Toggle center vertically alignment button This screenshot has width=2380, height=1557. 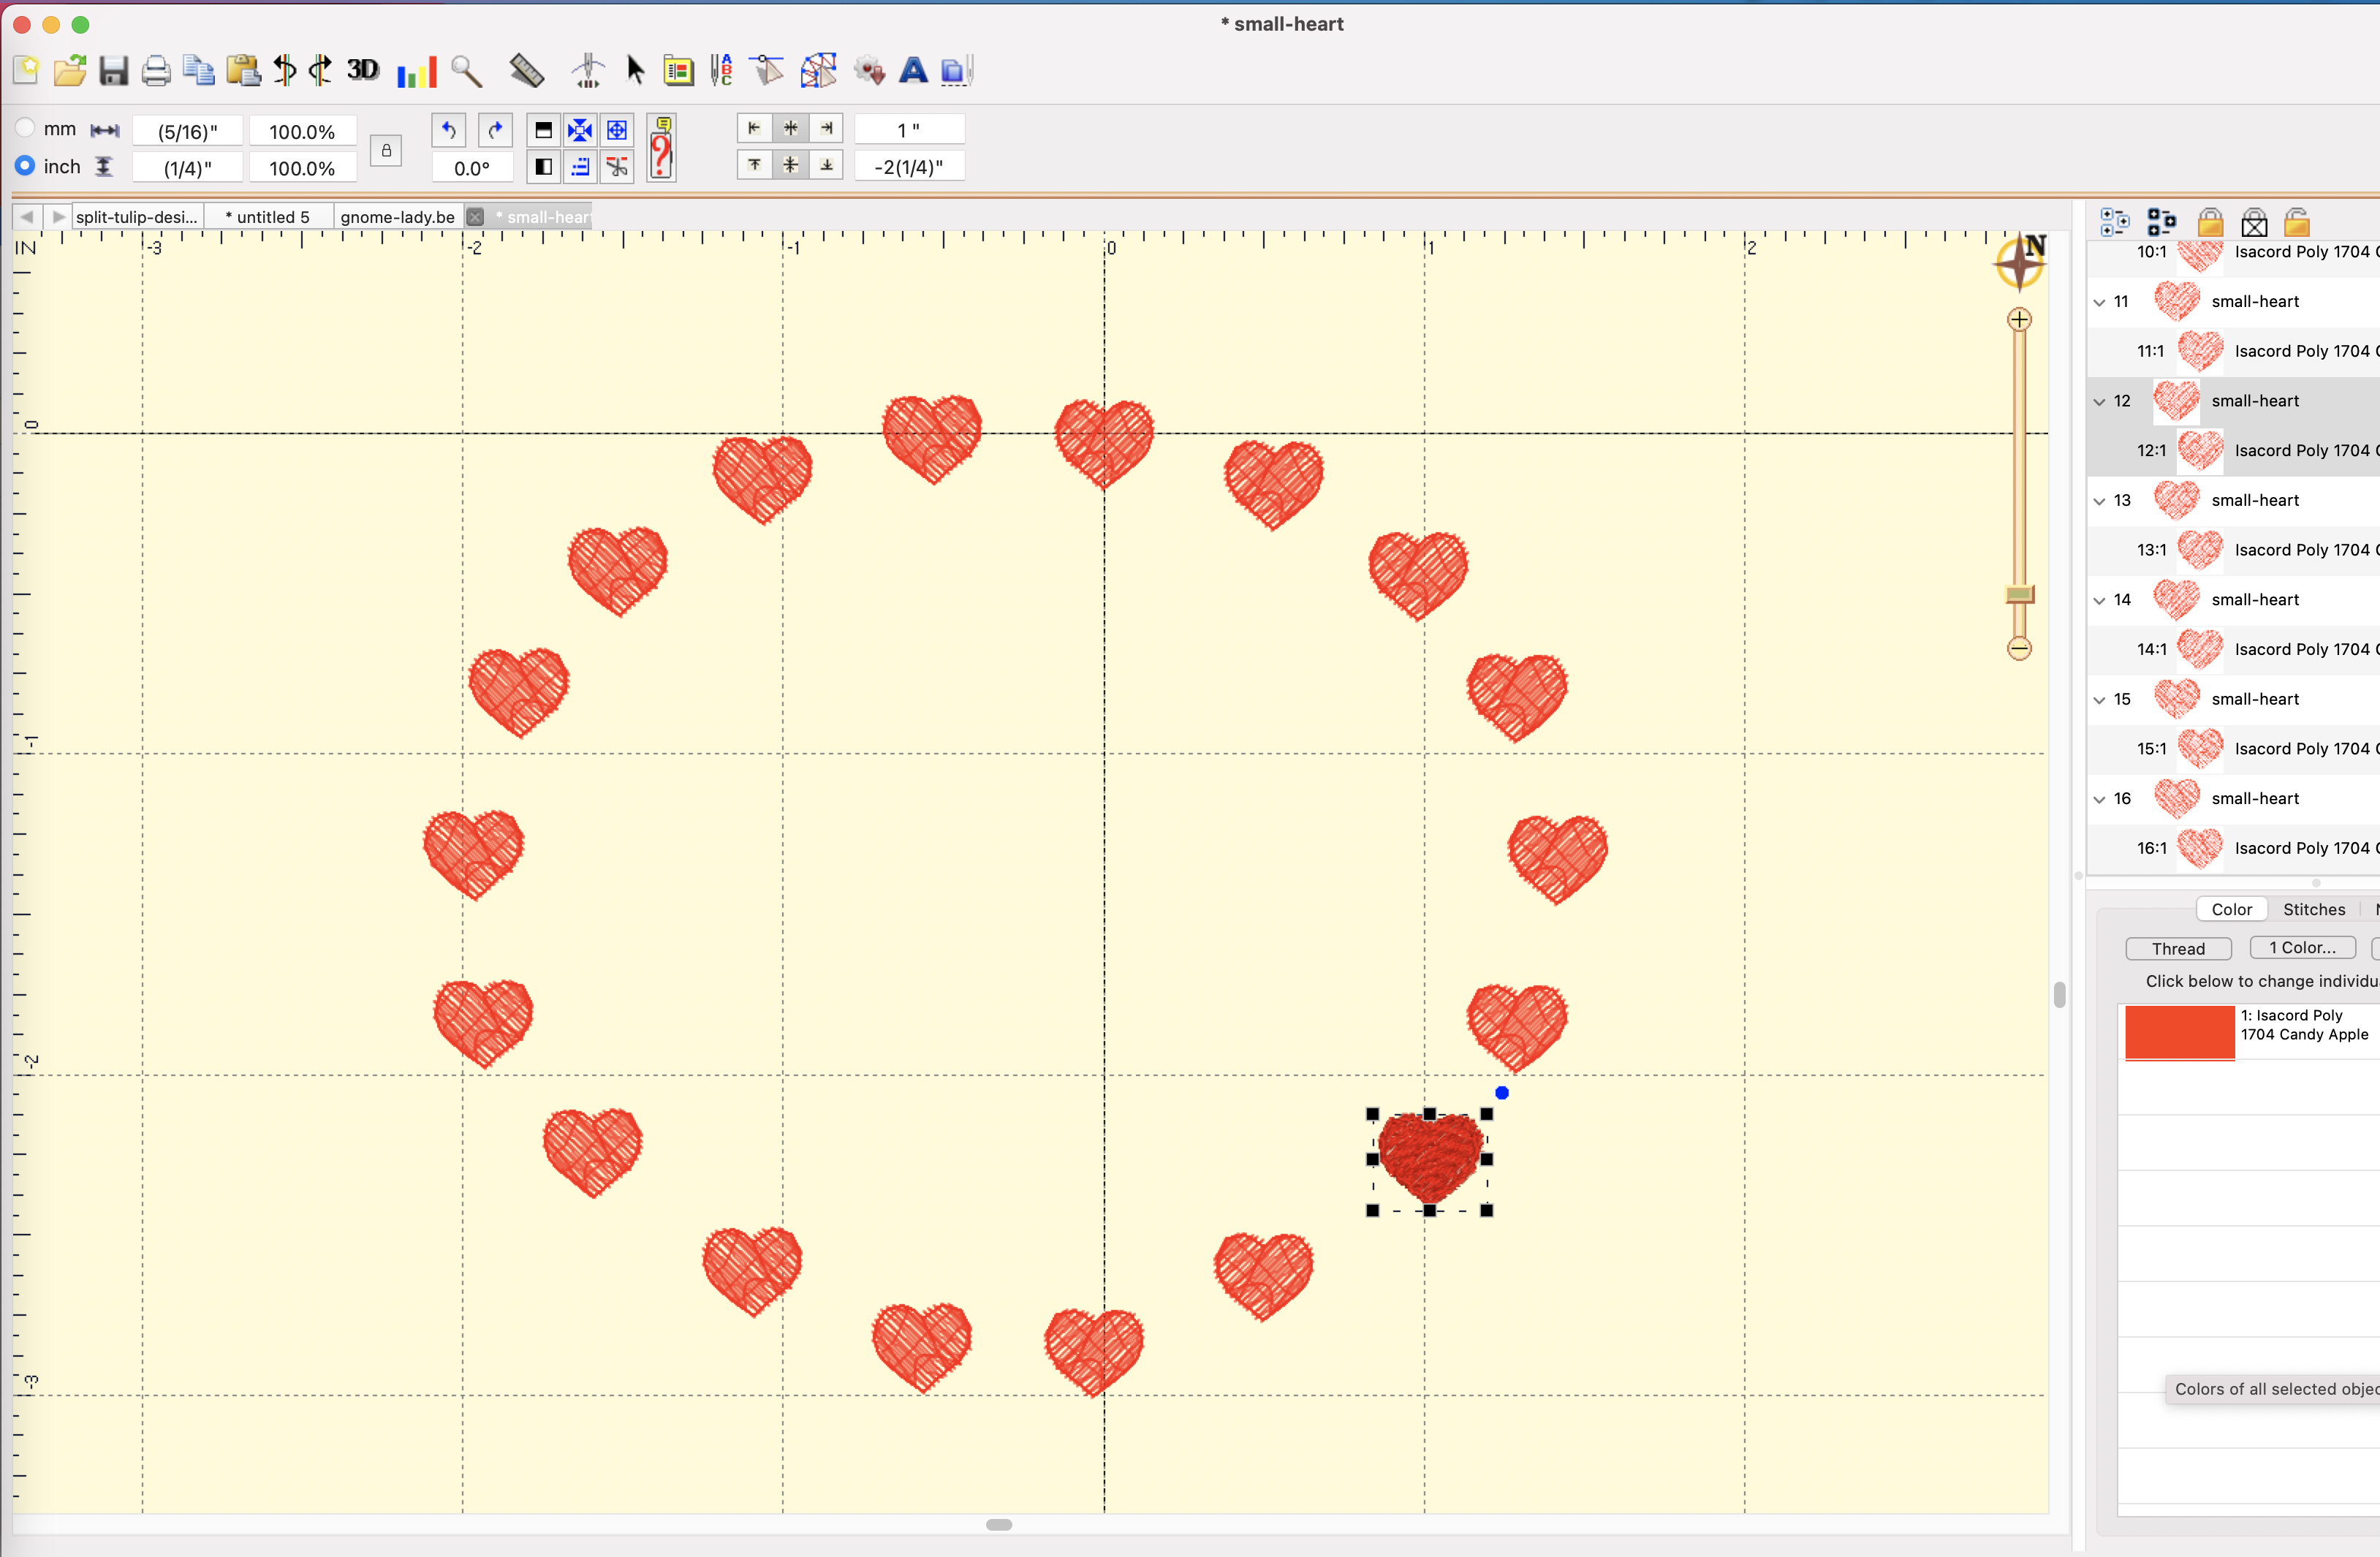[x=790, y=165]
